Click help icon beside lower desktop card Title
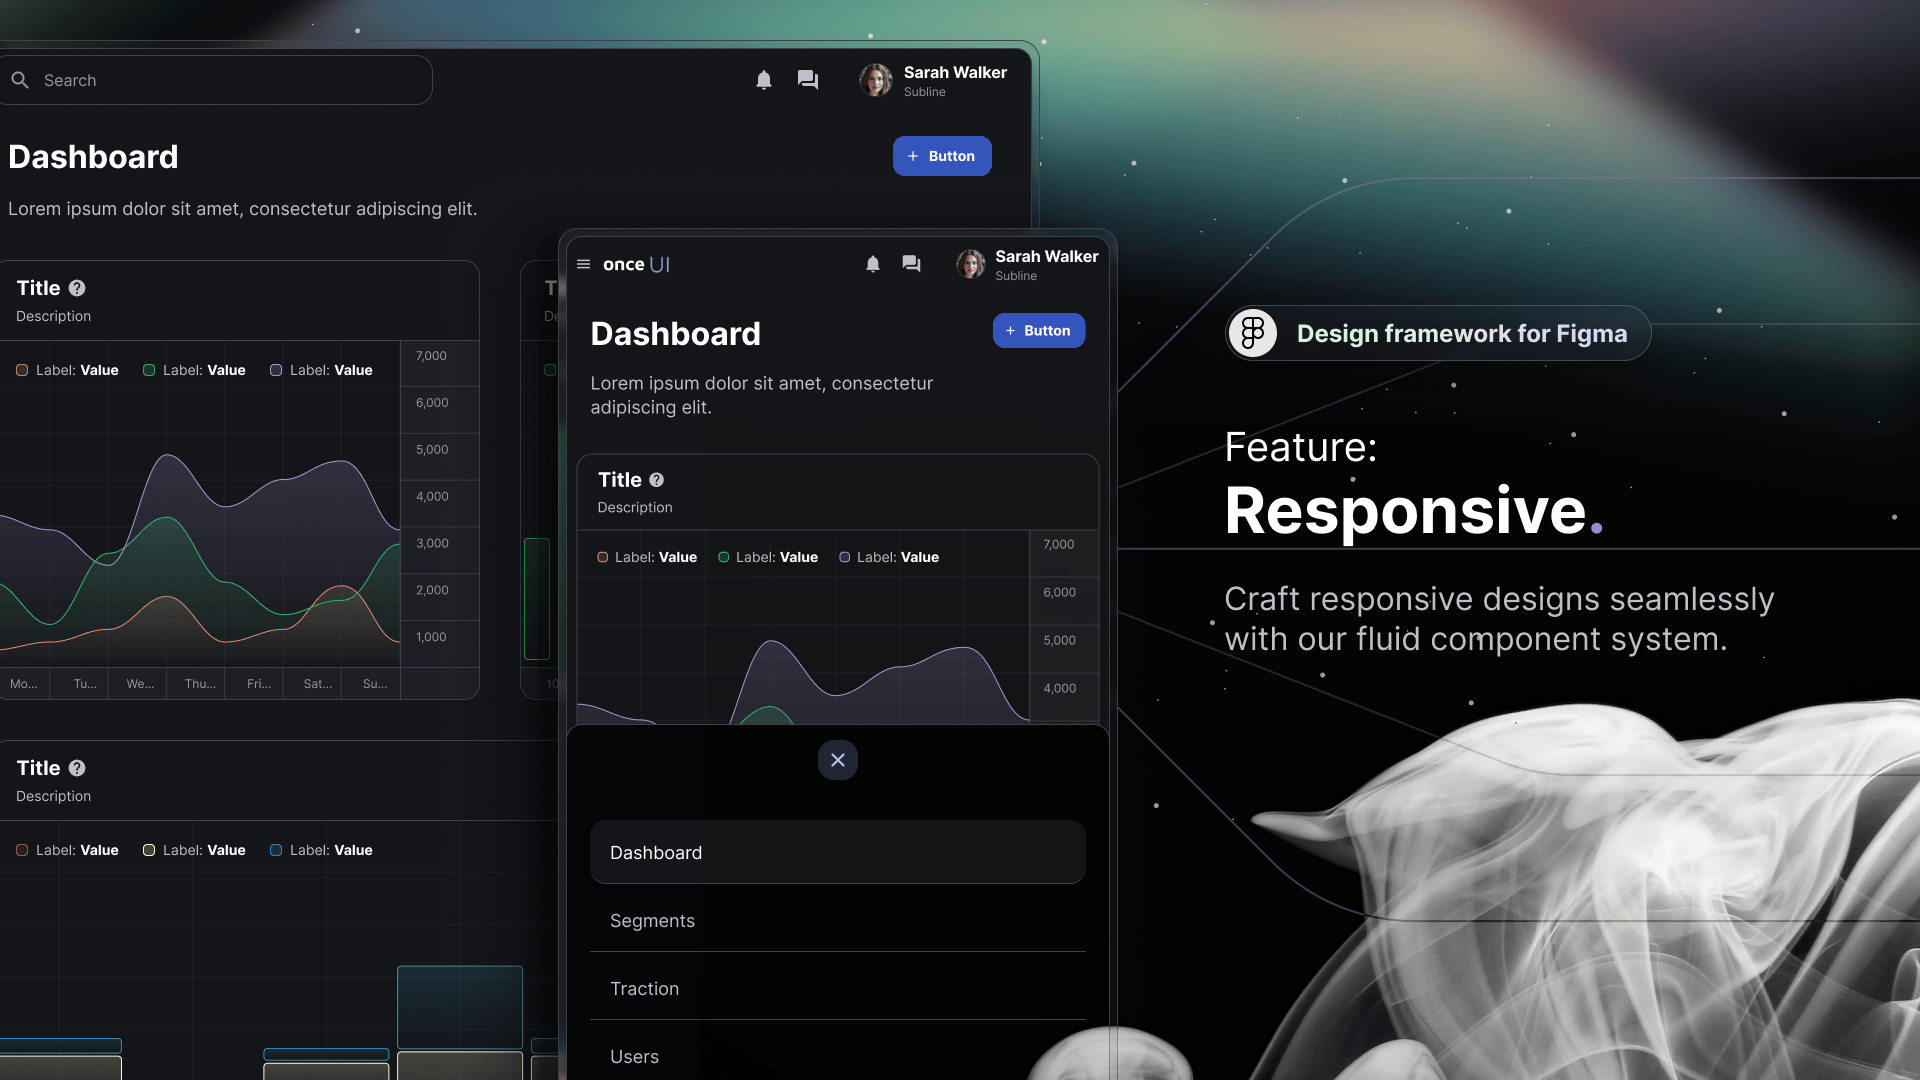The width and height of the screenshot is (1920, 1080). click(77, 768)
